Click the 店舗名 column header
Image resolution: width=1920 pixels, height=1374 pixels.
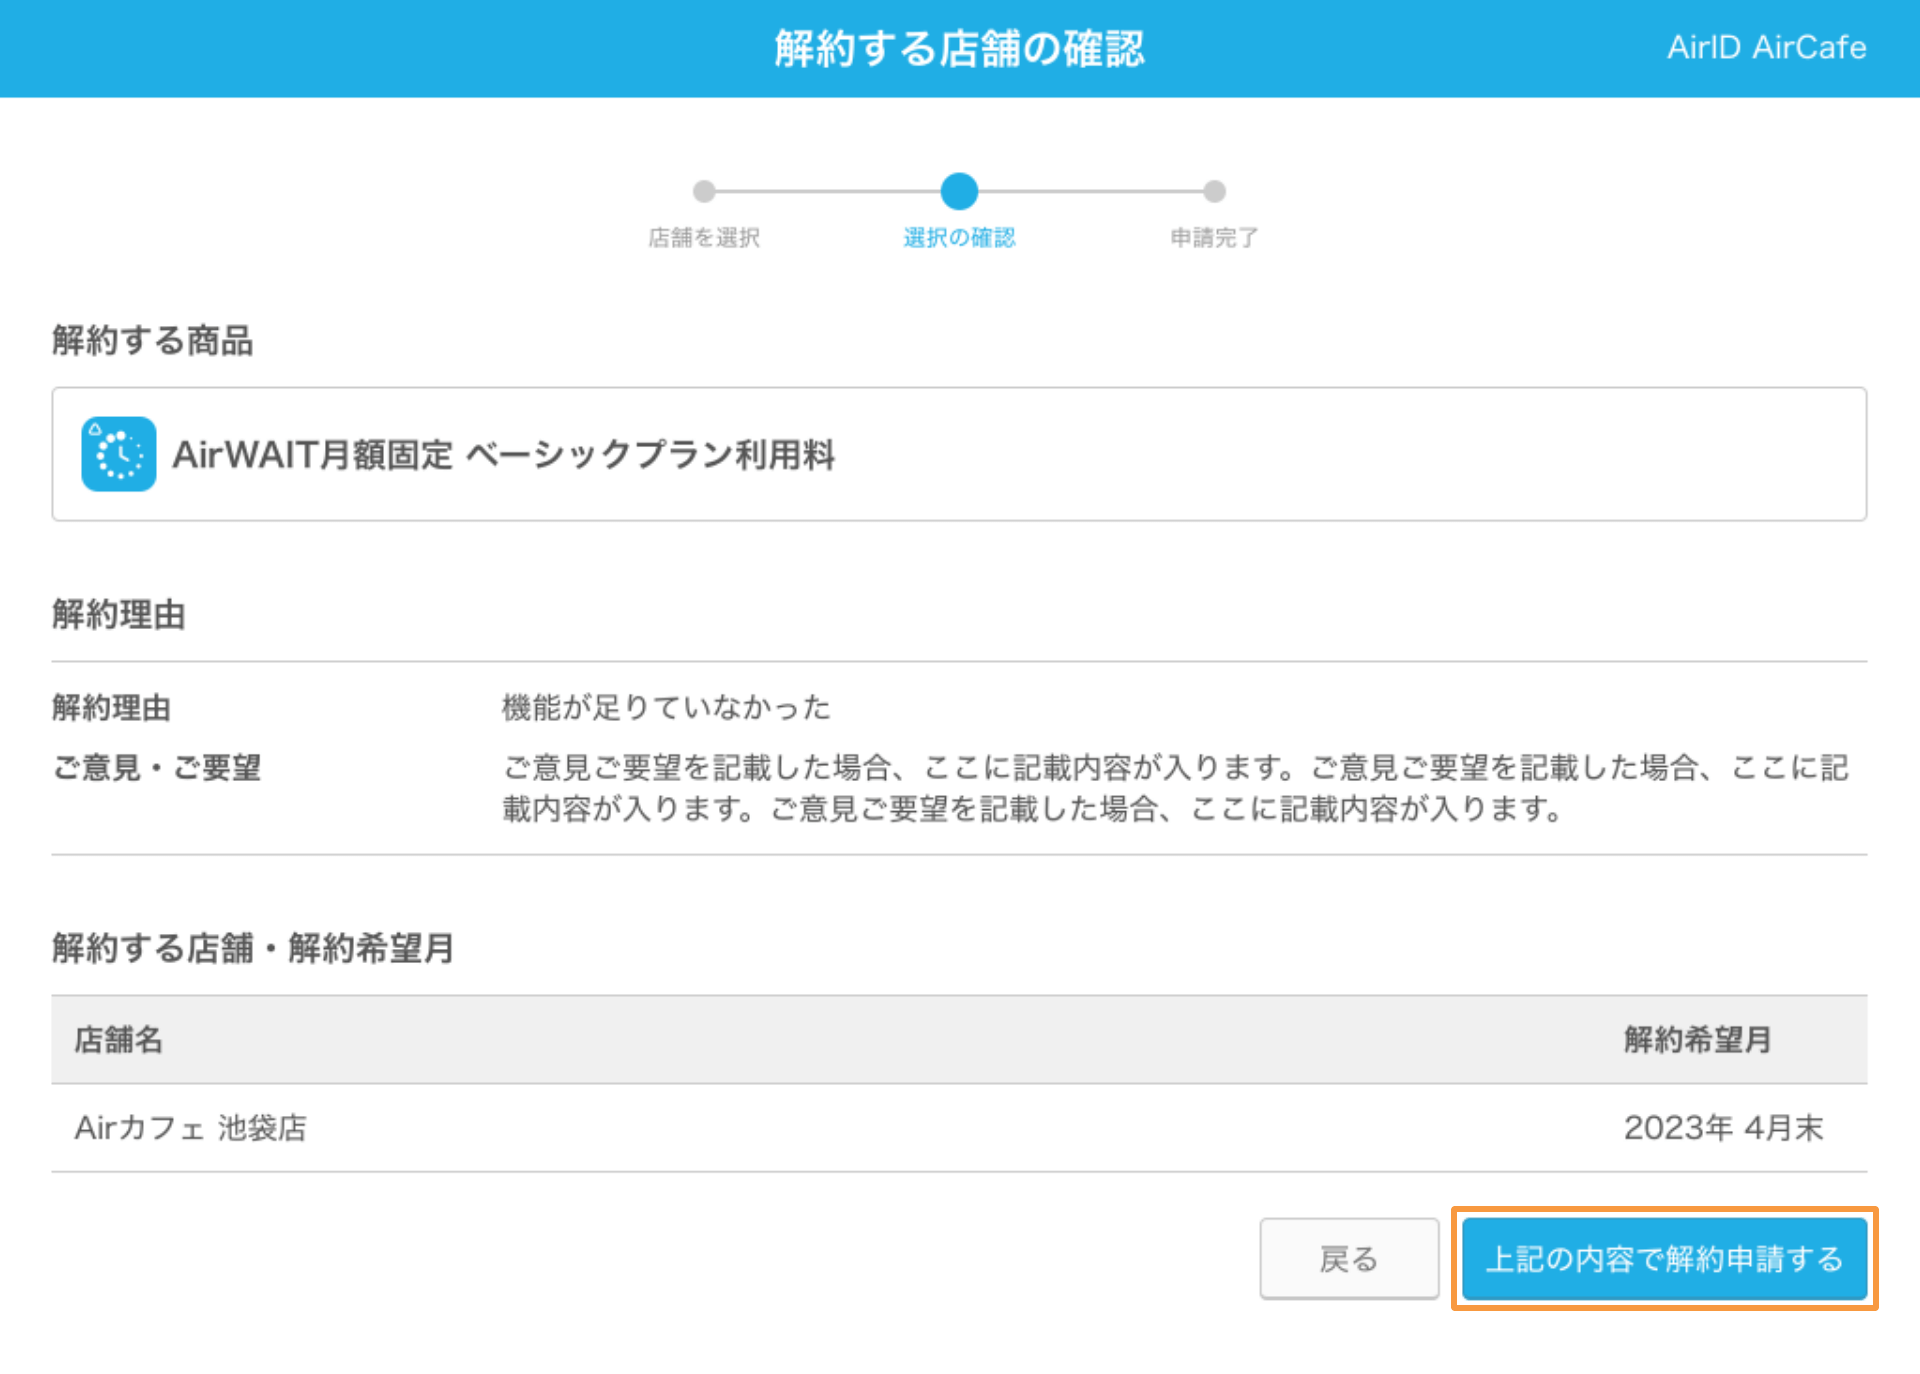[118, 1040]
